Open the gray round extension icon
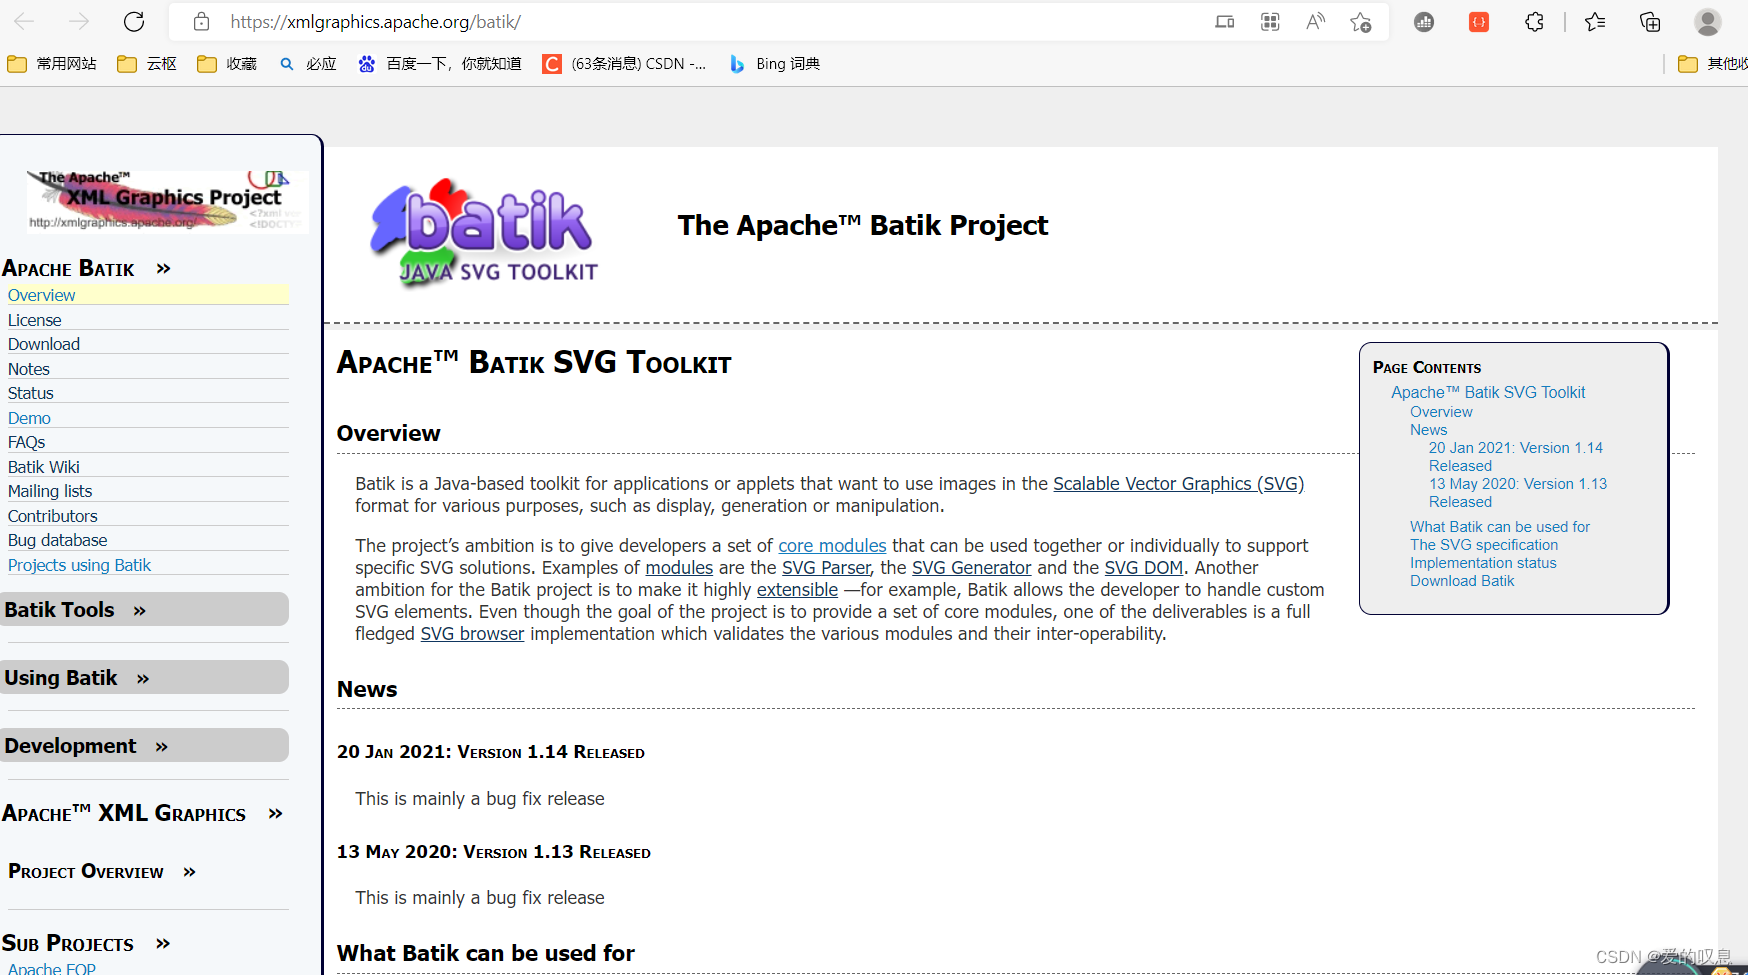 pyautogui.click(x=1424, y=22)
